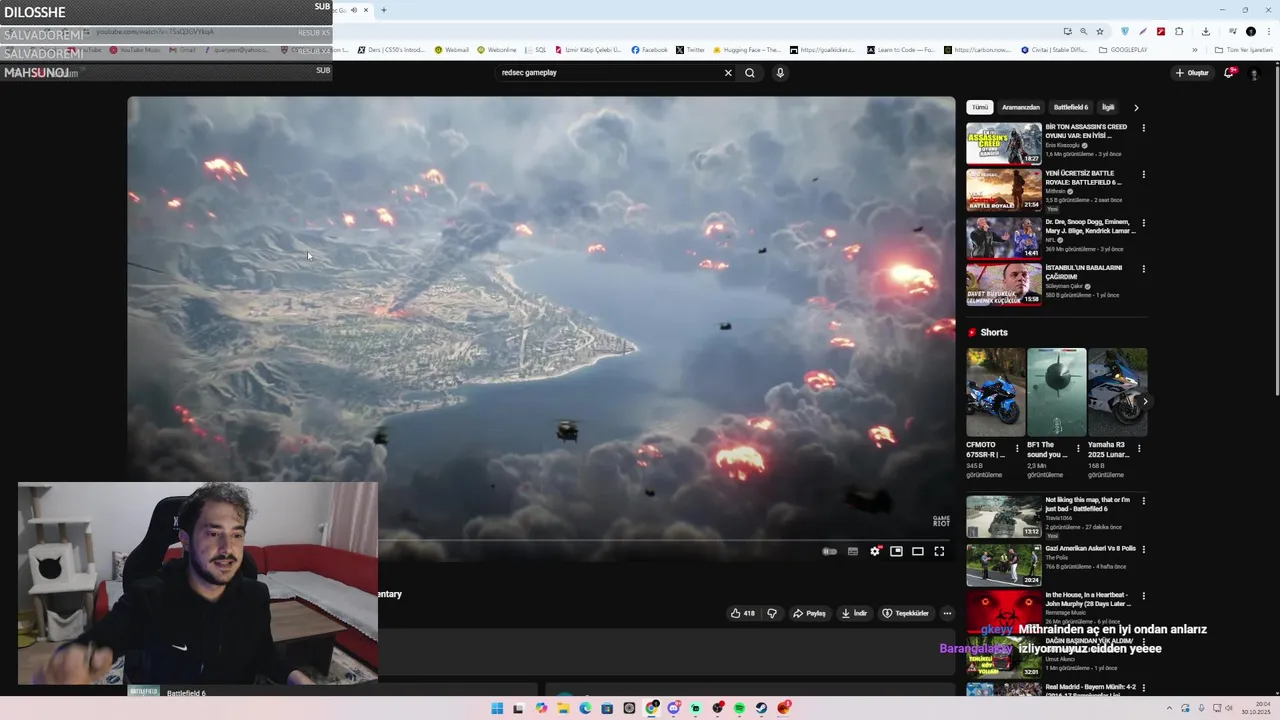Enter fullscreen on the video player
This screenshot has width=1280, height=720.
pos(939,551)
